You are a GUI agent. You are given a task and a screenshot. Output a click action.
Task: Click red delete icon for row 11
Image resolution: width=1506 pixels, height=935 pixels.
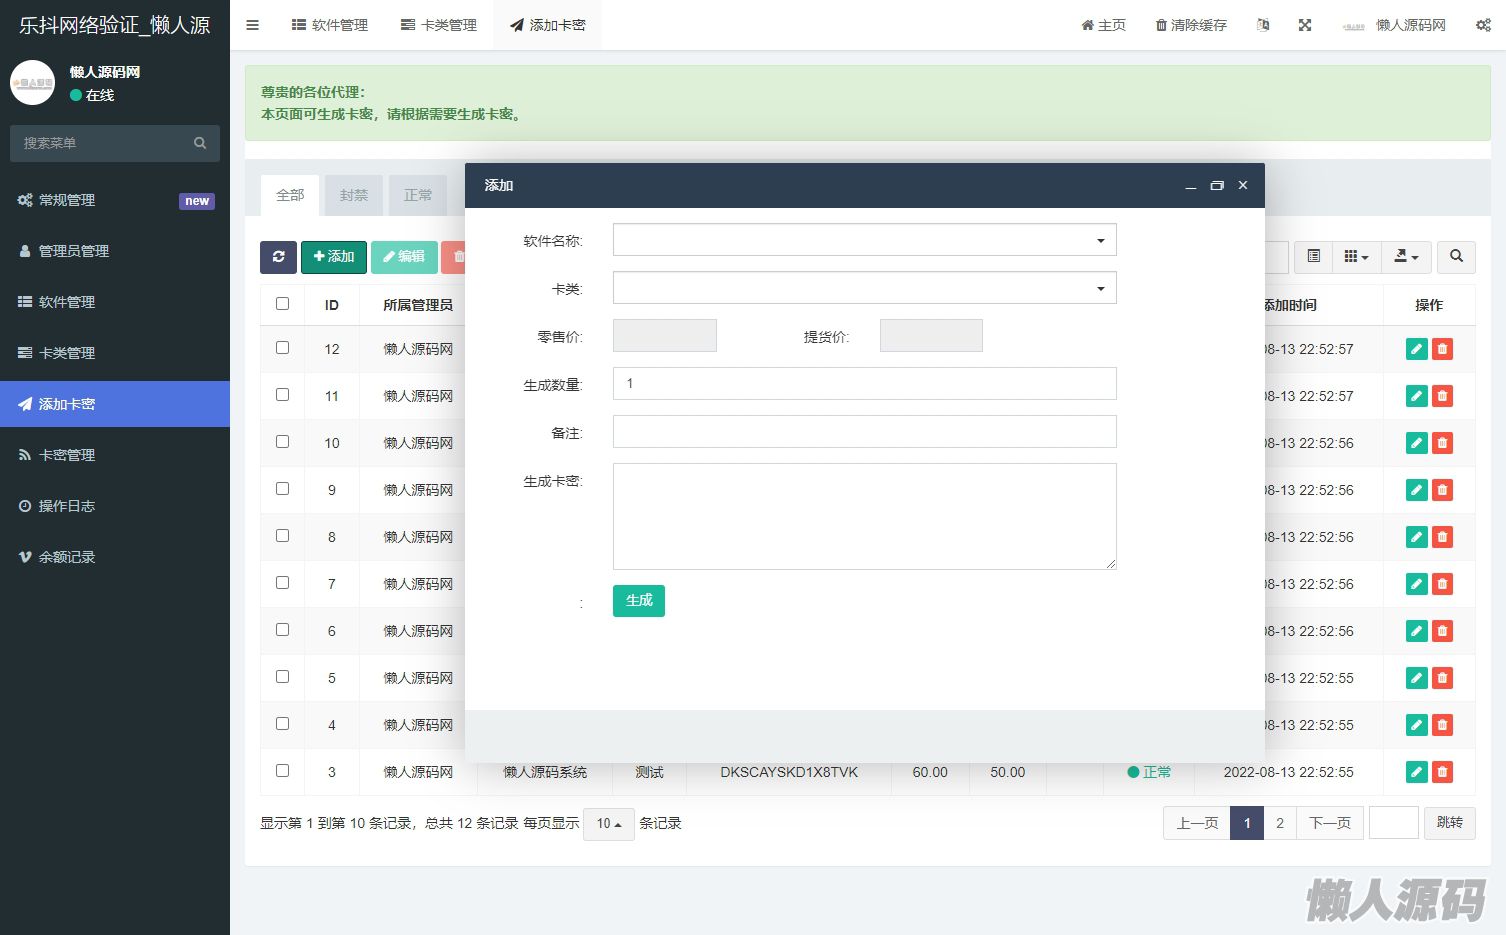click(x=1442, y=396)
